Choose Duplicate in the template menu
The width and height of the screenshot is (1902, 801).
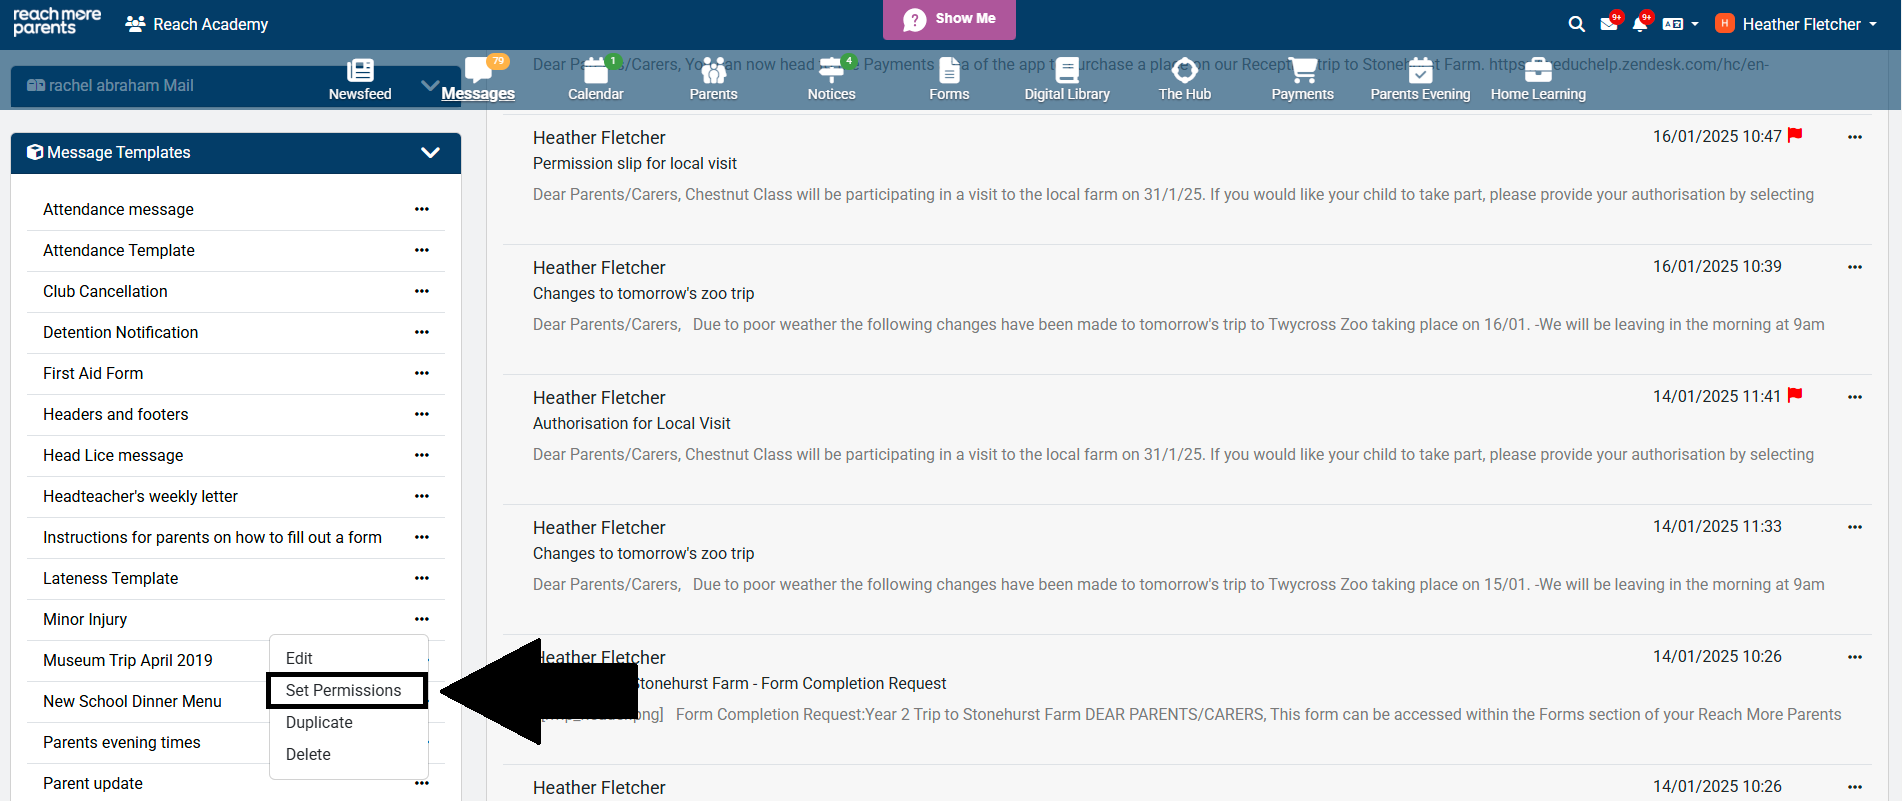pyautogui.click(x=319, y=722)
